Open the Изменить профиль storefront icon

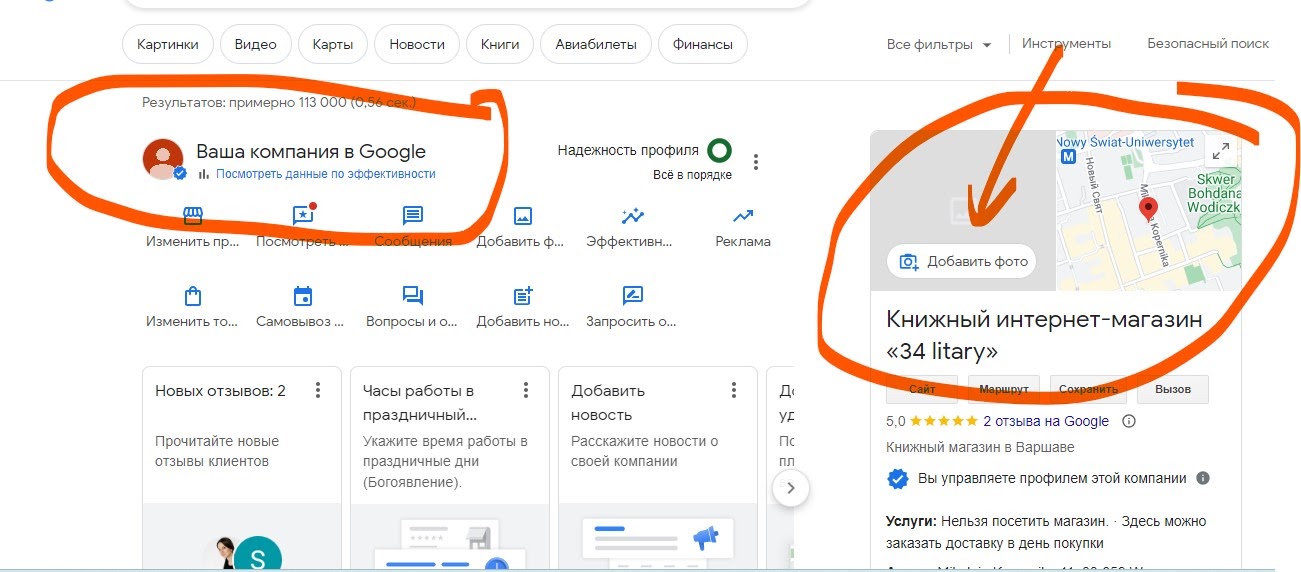coord(192,216)
